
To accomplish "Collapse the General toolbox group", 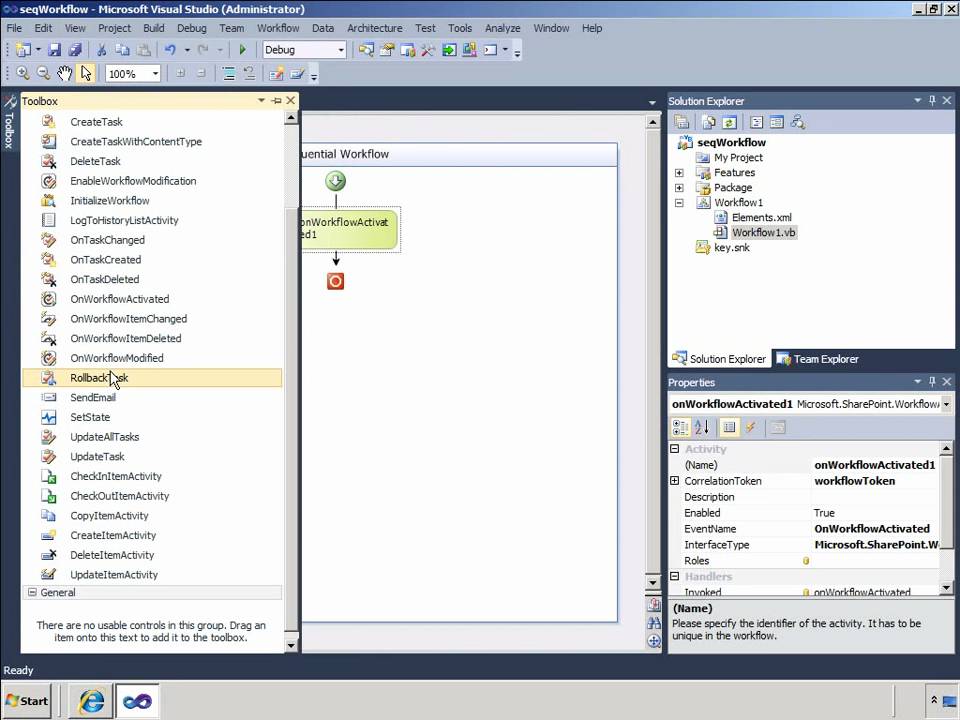I will coord(32,593).
